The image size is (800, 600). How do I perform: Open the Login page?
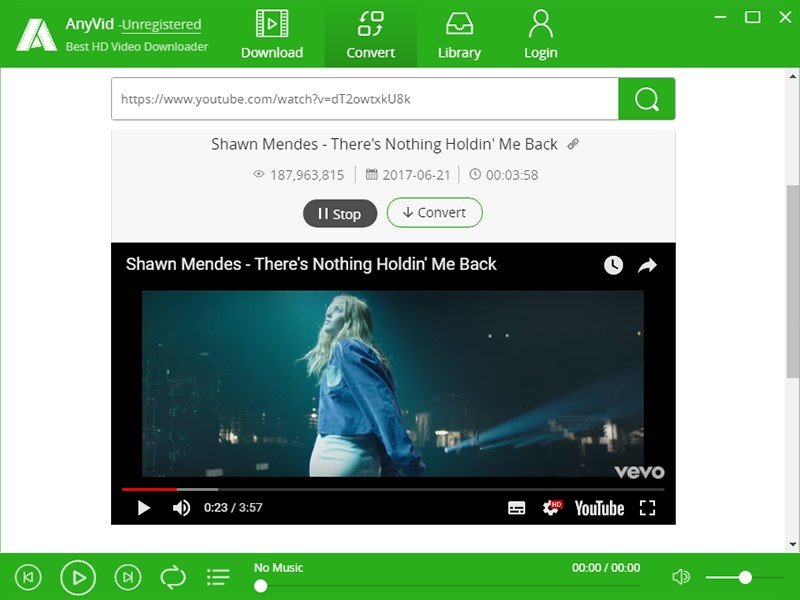click(x=541, y=34)
